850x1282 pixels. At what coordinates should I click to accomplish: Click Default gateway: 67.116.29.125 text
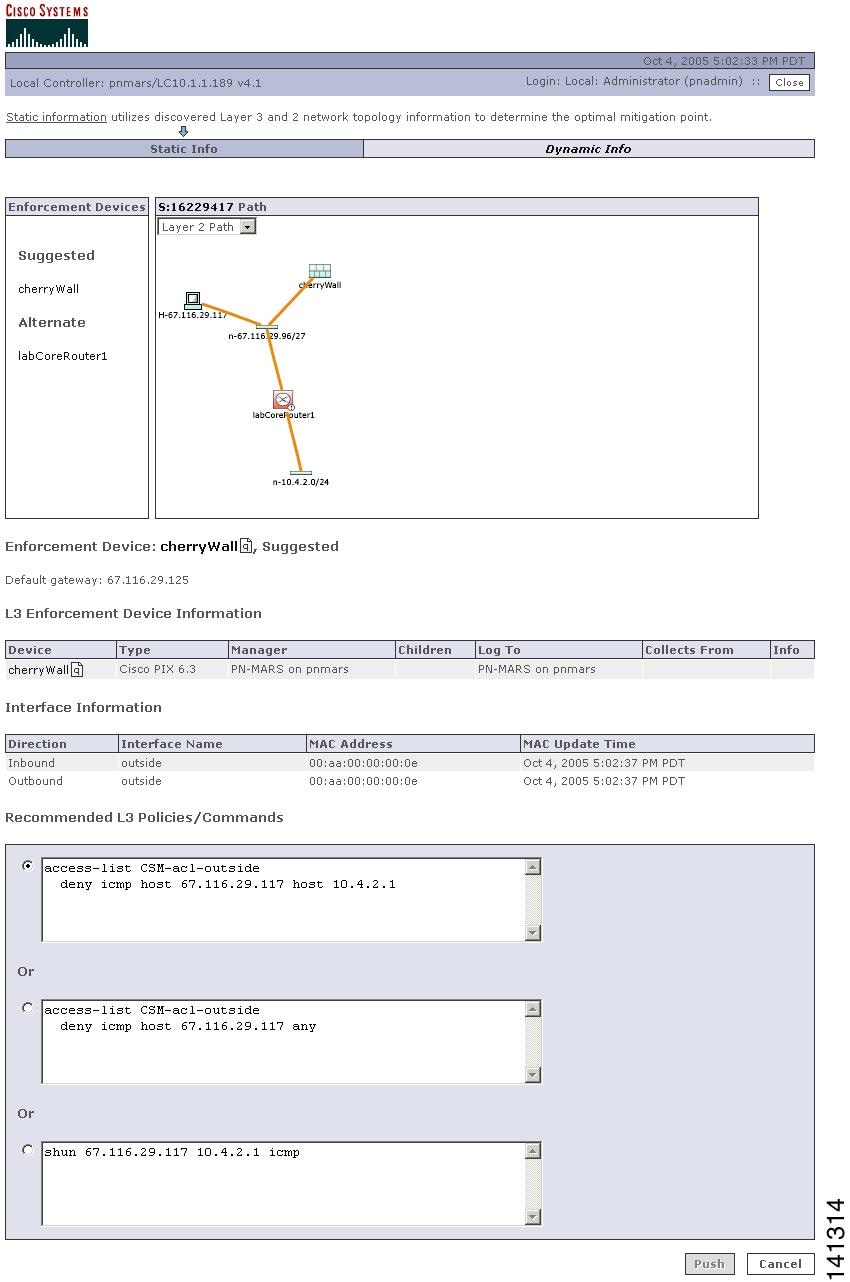[97, 580]
